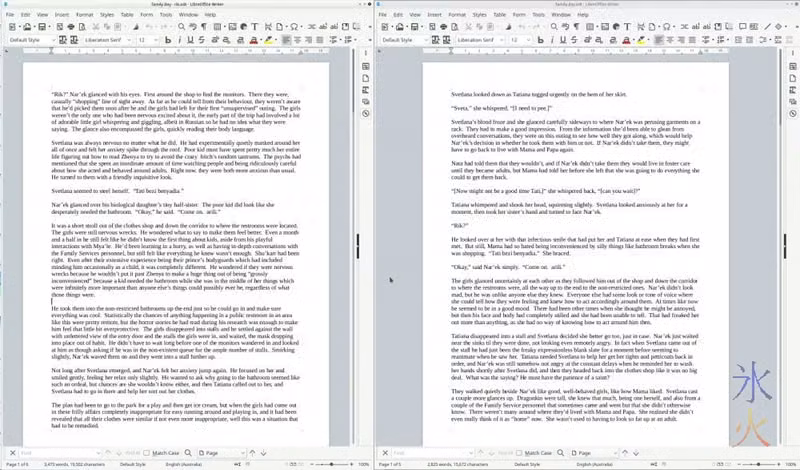Open font size dropdown in left window
Screen dimensions: 800x470
coord(156,40)
